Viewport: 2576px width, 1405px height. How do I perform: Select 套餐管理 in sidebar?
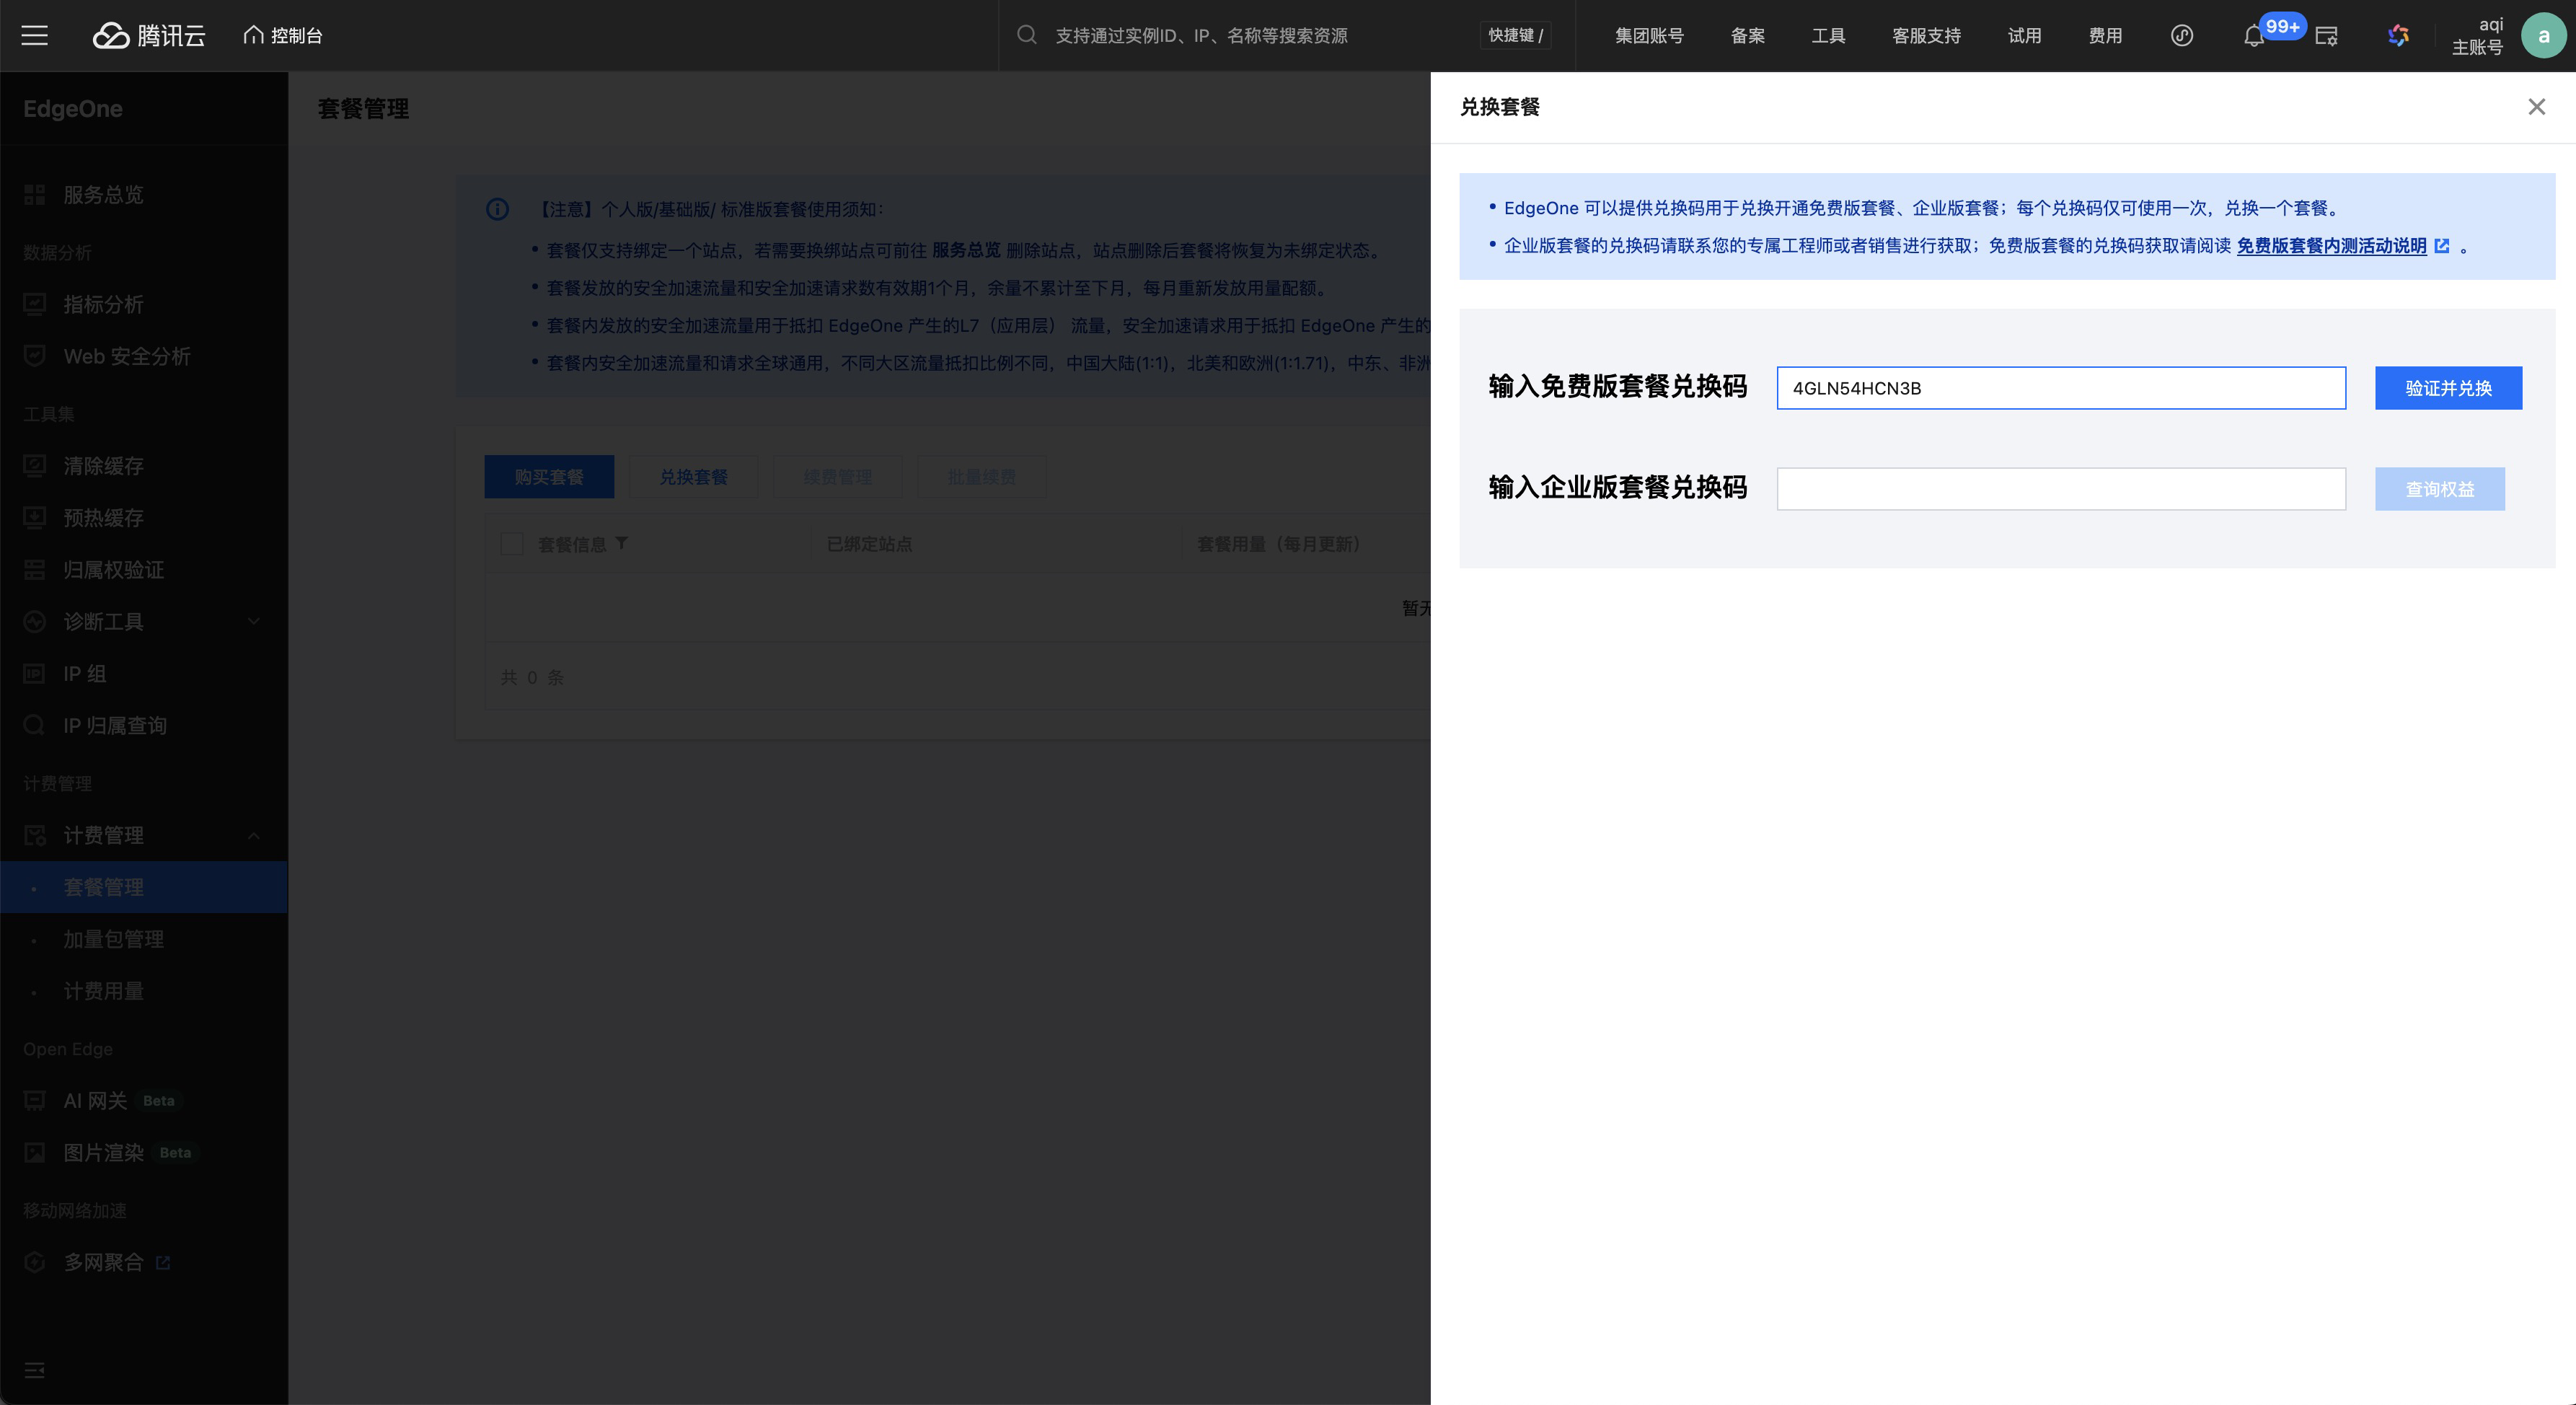pyautogui.click(x=144, y=887)
